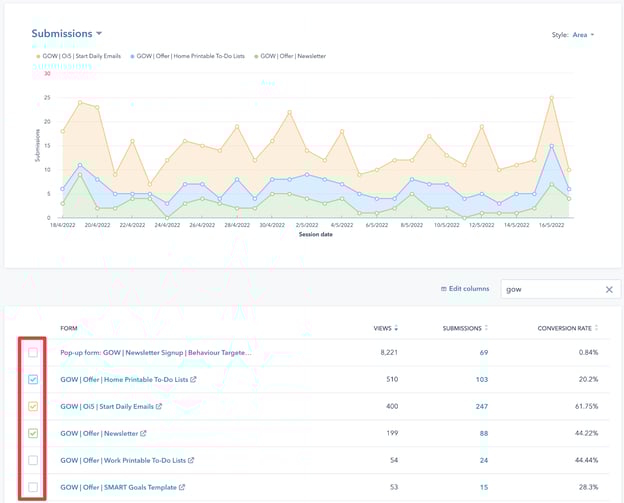Clear the search field with the X icon
Viewport: 624px width, 503px height.
click(x=609, y=289)
